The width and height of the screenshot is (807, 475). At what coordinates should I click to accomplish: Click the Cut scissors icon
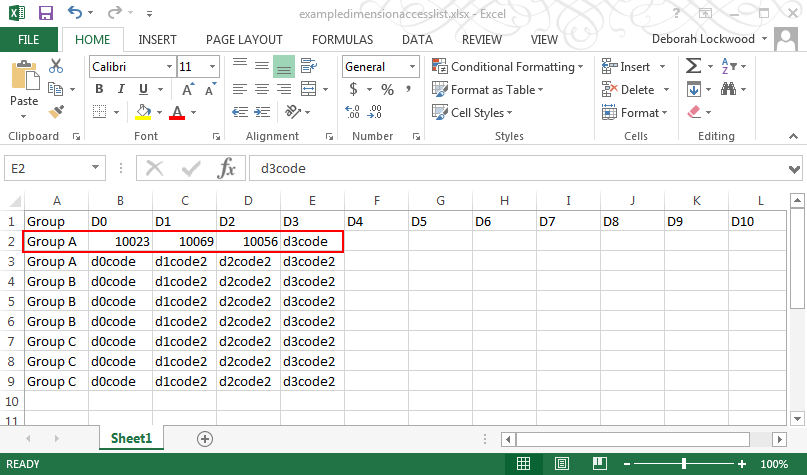click(56, 66)
